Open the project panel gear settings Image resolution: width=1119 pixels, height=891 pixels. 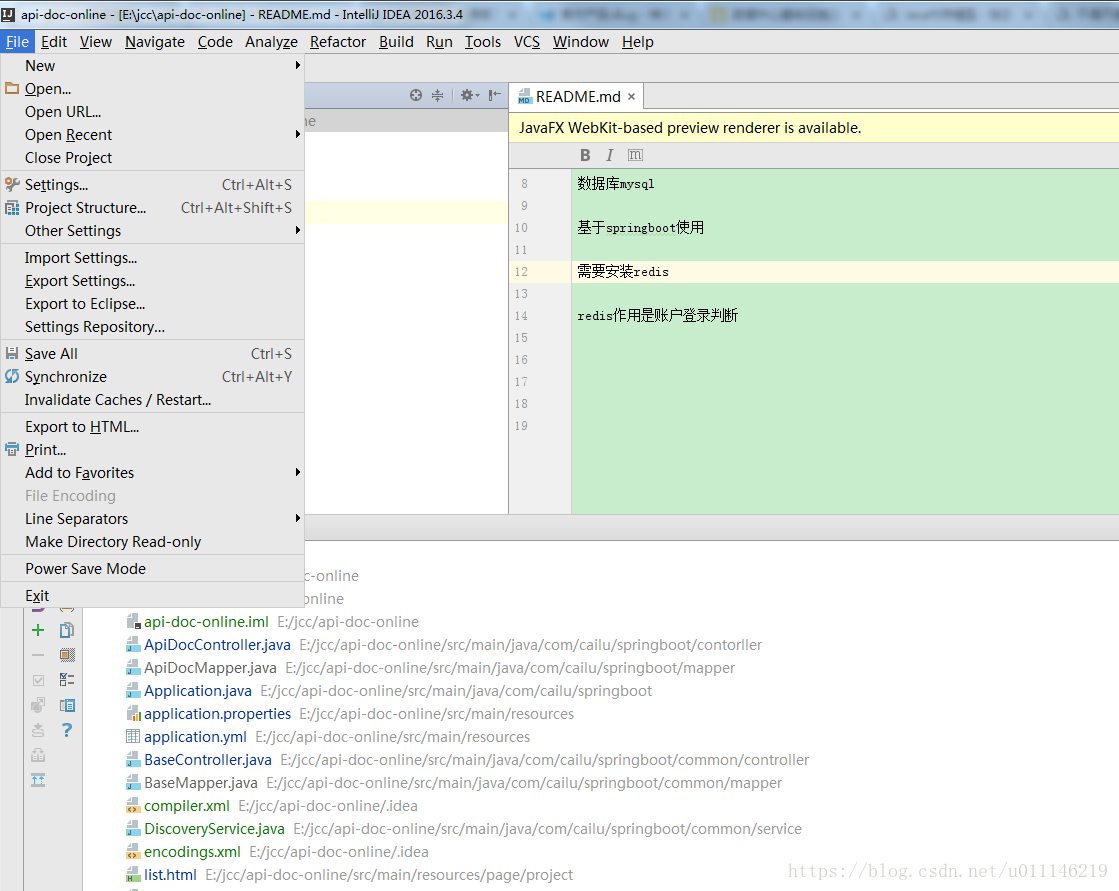point(469,95)
